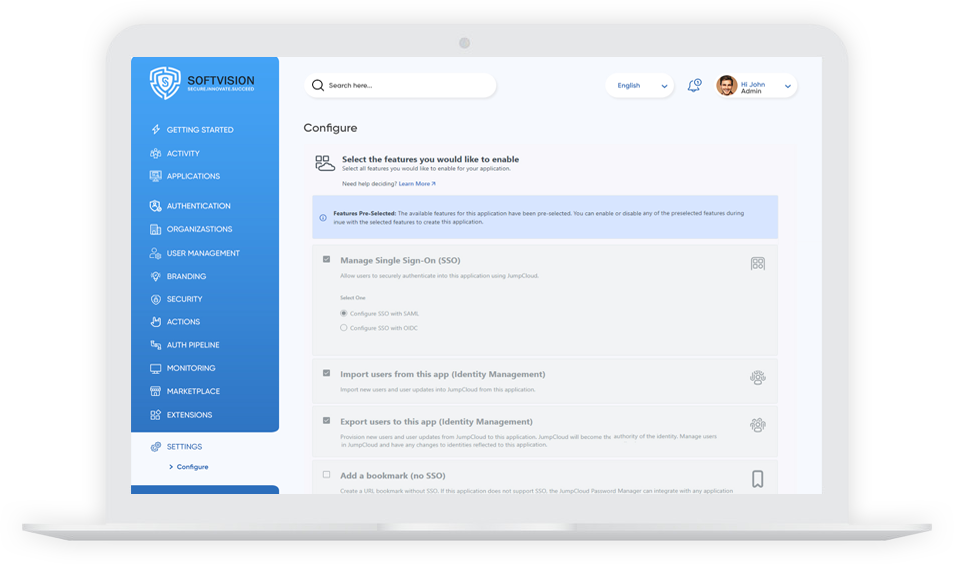
Task: Click the Activity sidebar icon
Action: (156, 153)
